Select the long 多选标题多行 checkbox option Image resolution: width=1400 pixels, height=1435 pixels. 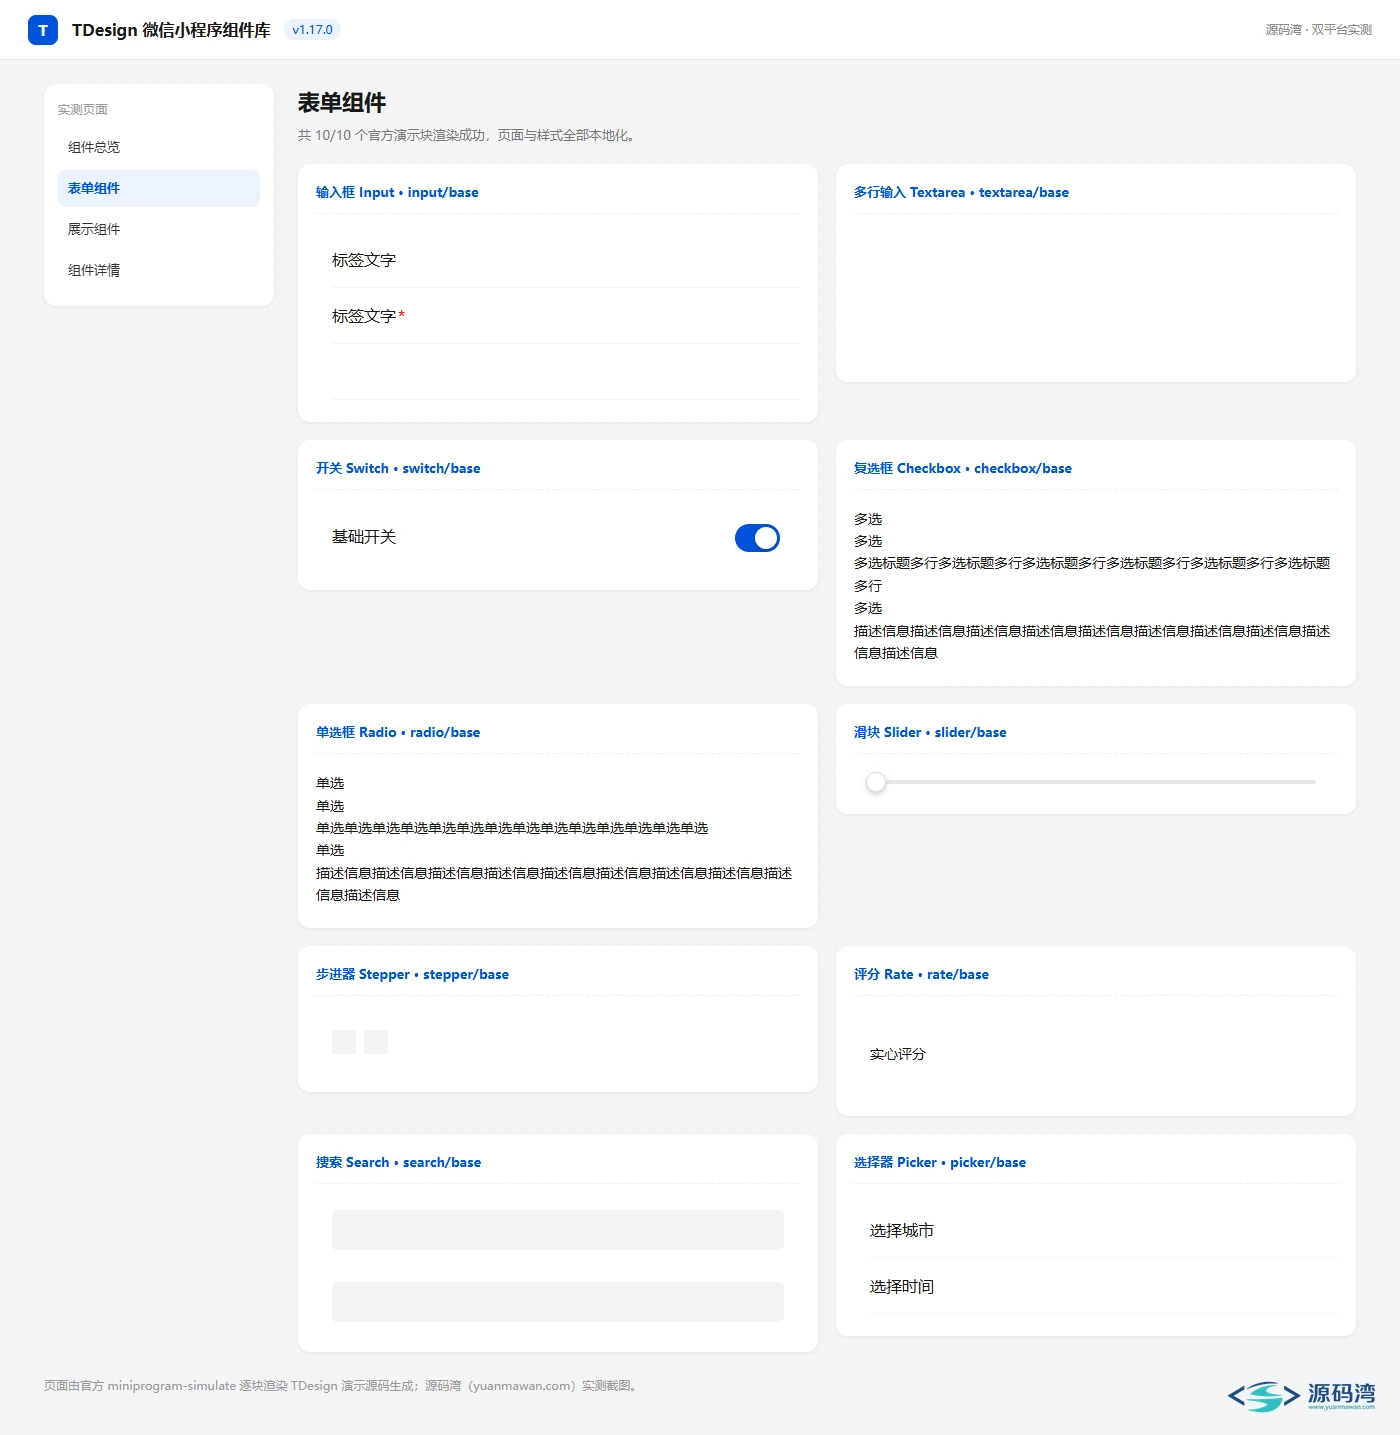[x=1092, y=574]
